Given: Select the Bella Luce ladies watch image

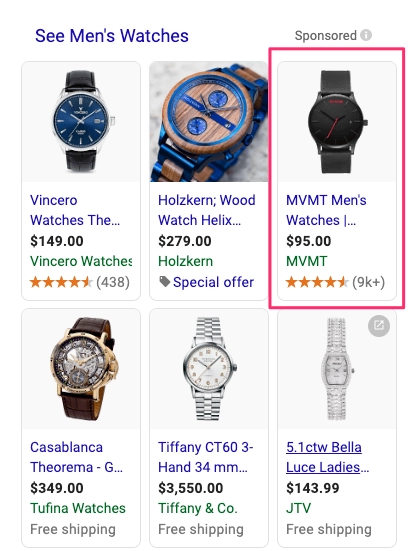Looking at the screenshot, I should 337,369.
